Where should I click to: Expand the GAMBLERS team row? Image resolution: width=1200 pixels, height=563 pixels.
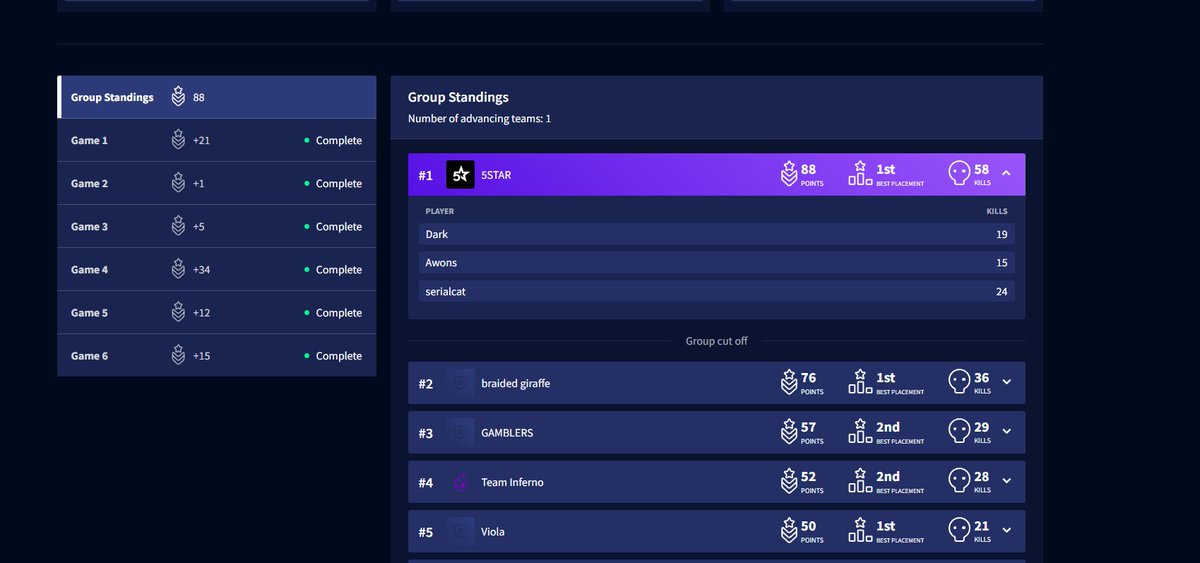tap(1006, 431)
